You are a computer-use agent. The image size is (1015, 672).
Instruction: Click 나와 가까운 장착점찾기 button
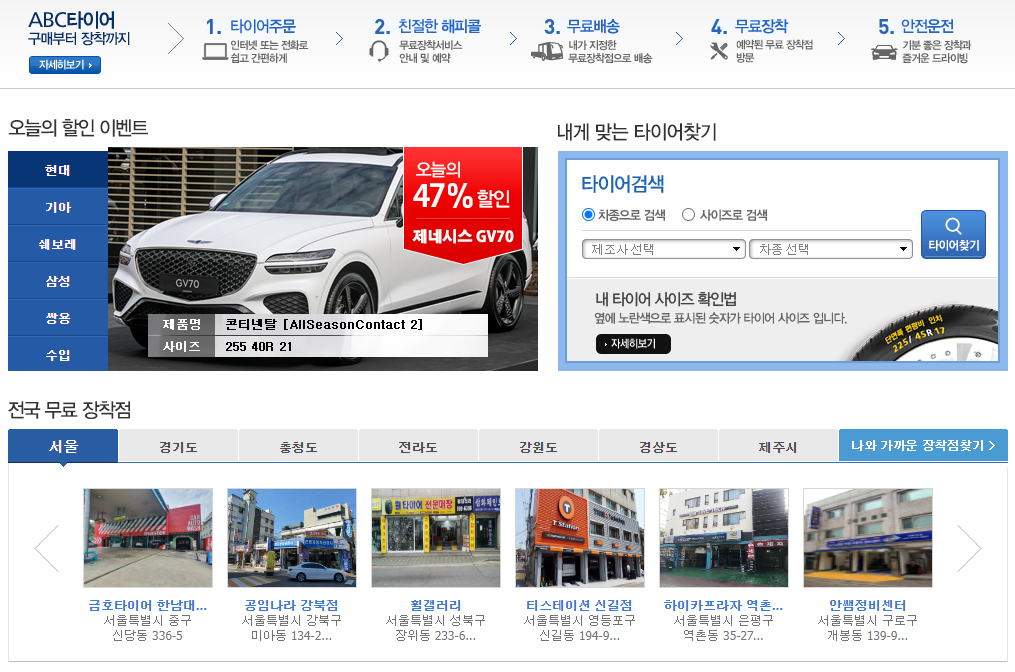[x=923, y=445]
